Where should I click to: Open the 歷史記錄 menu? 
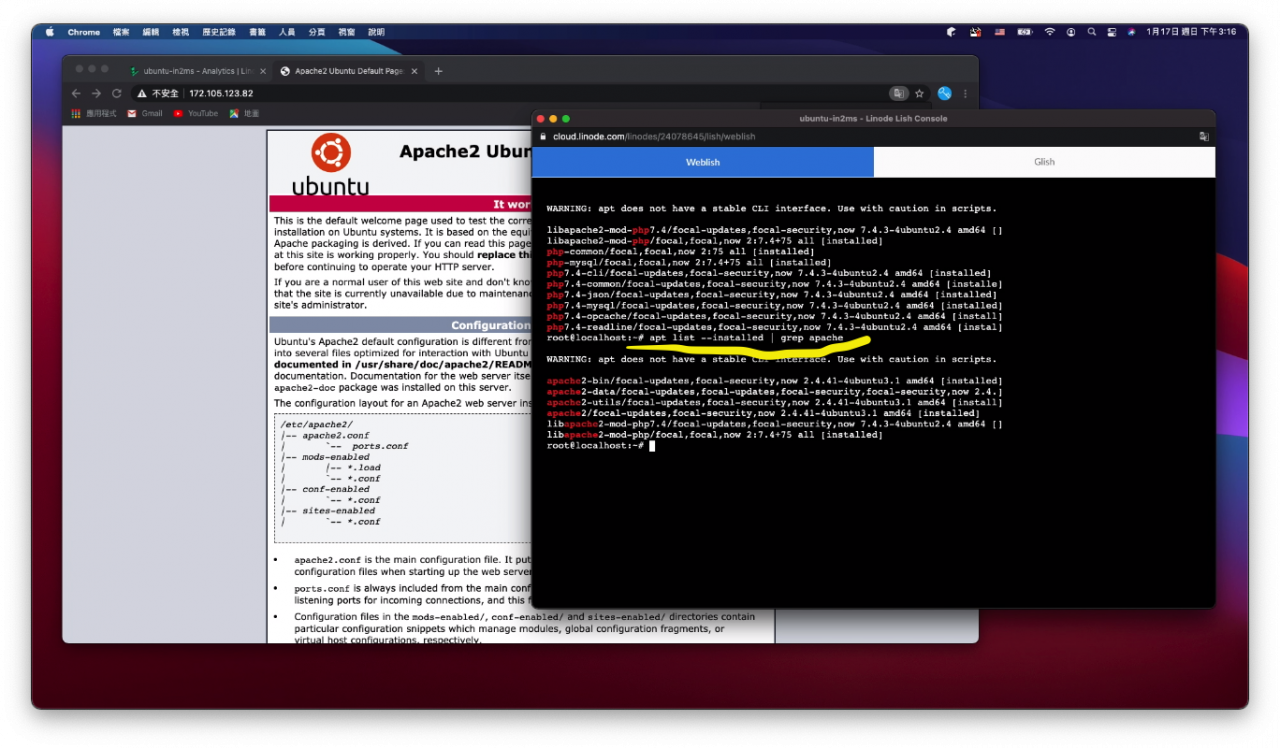pos(219,32)
